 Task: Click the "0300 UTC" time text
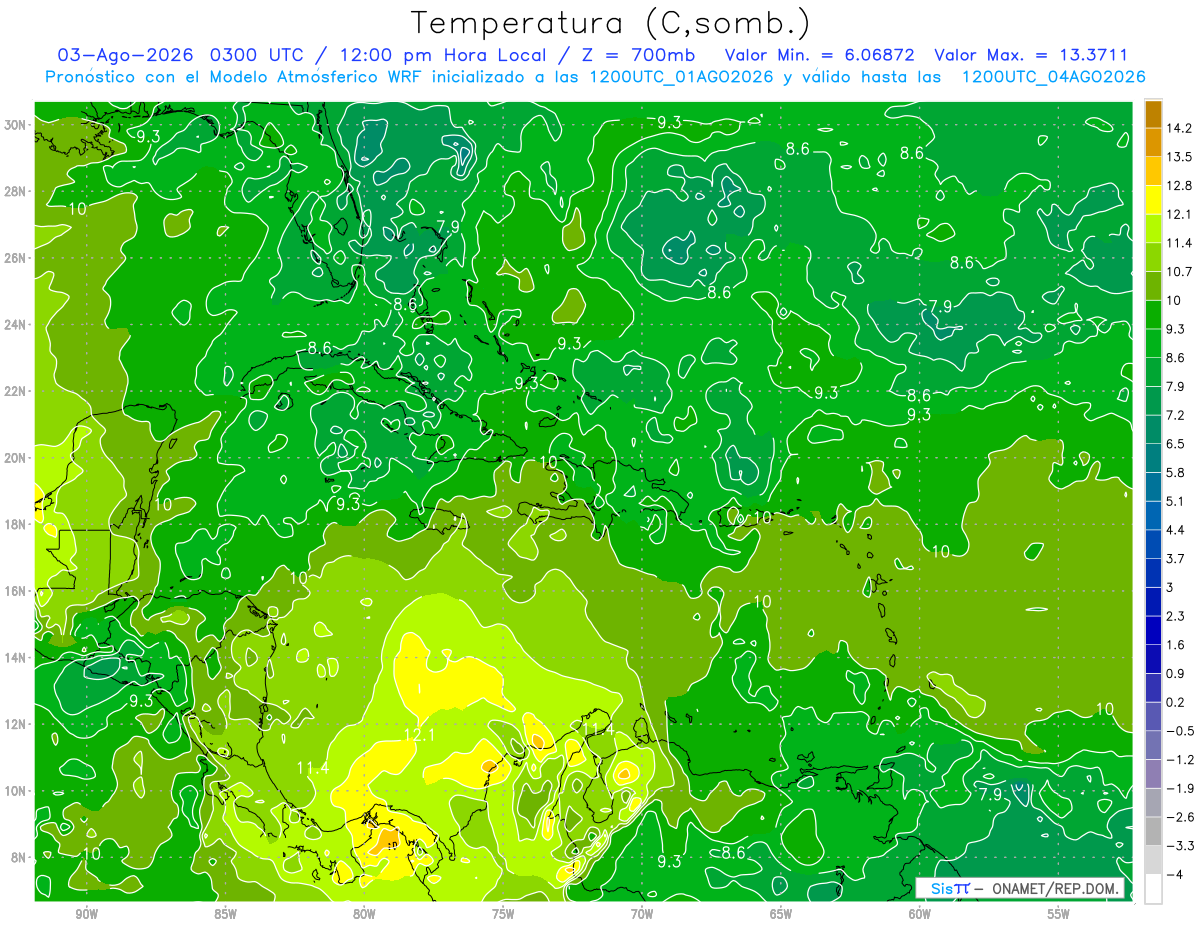(x=257, y=55)
